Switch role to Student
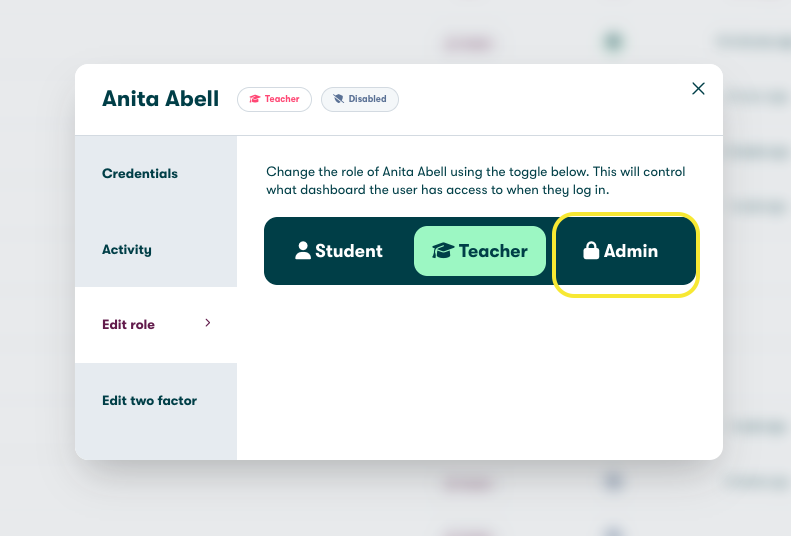Image resolution: width=791 pixels, height=536 pixels. tap(339, 251)
